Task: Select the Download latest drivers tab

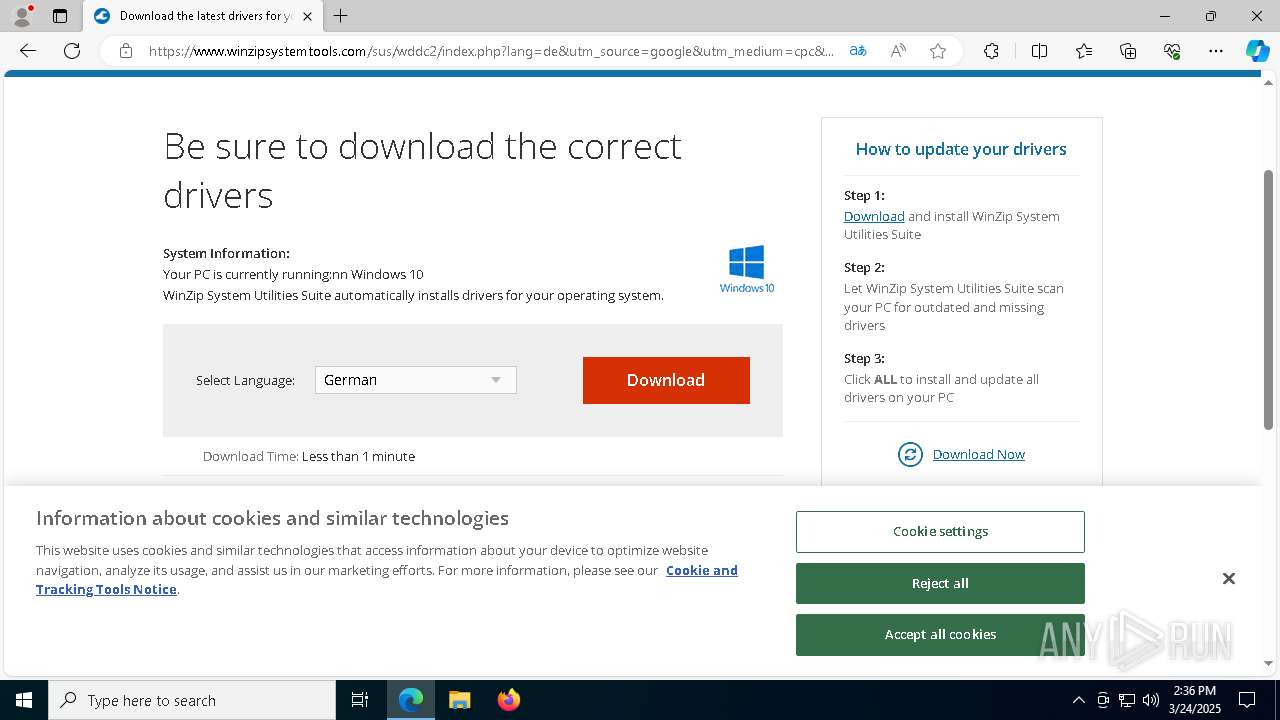Action: pos(203,16)
